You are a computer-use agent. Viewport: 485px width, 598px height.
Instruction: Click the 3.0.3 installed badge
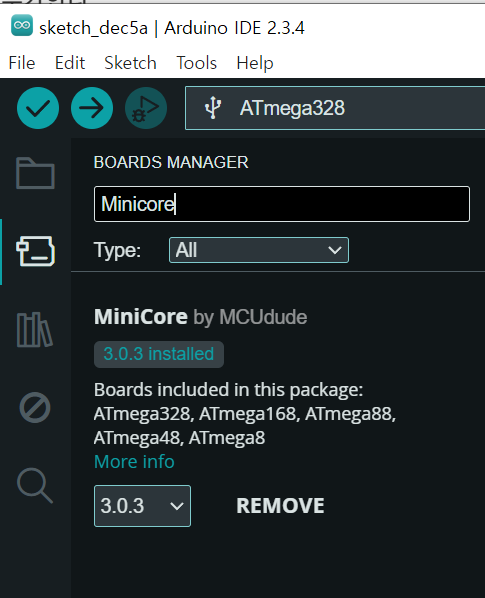pyautogui.click(x=159, y=354)
